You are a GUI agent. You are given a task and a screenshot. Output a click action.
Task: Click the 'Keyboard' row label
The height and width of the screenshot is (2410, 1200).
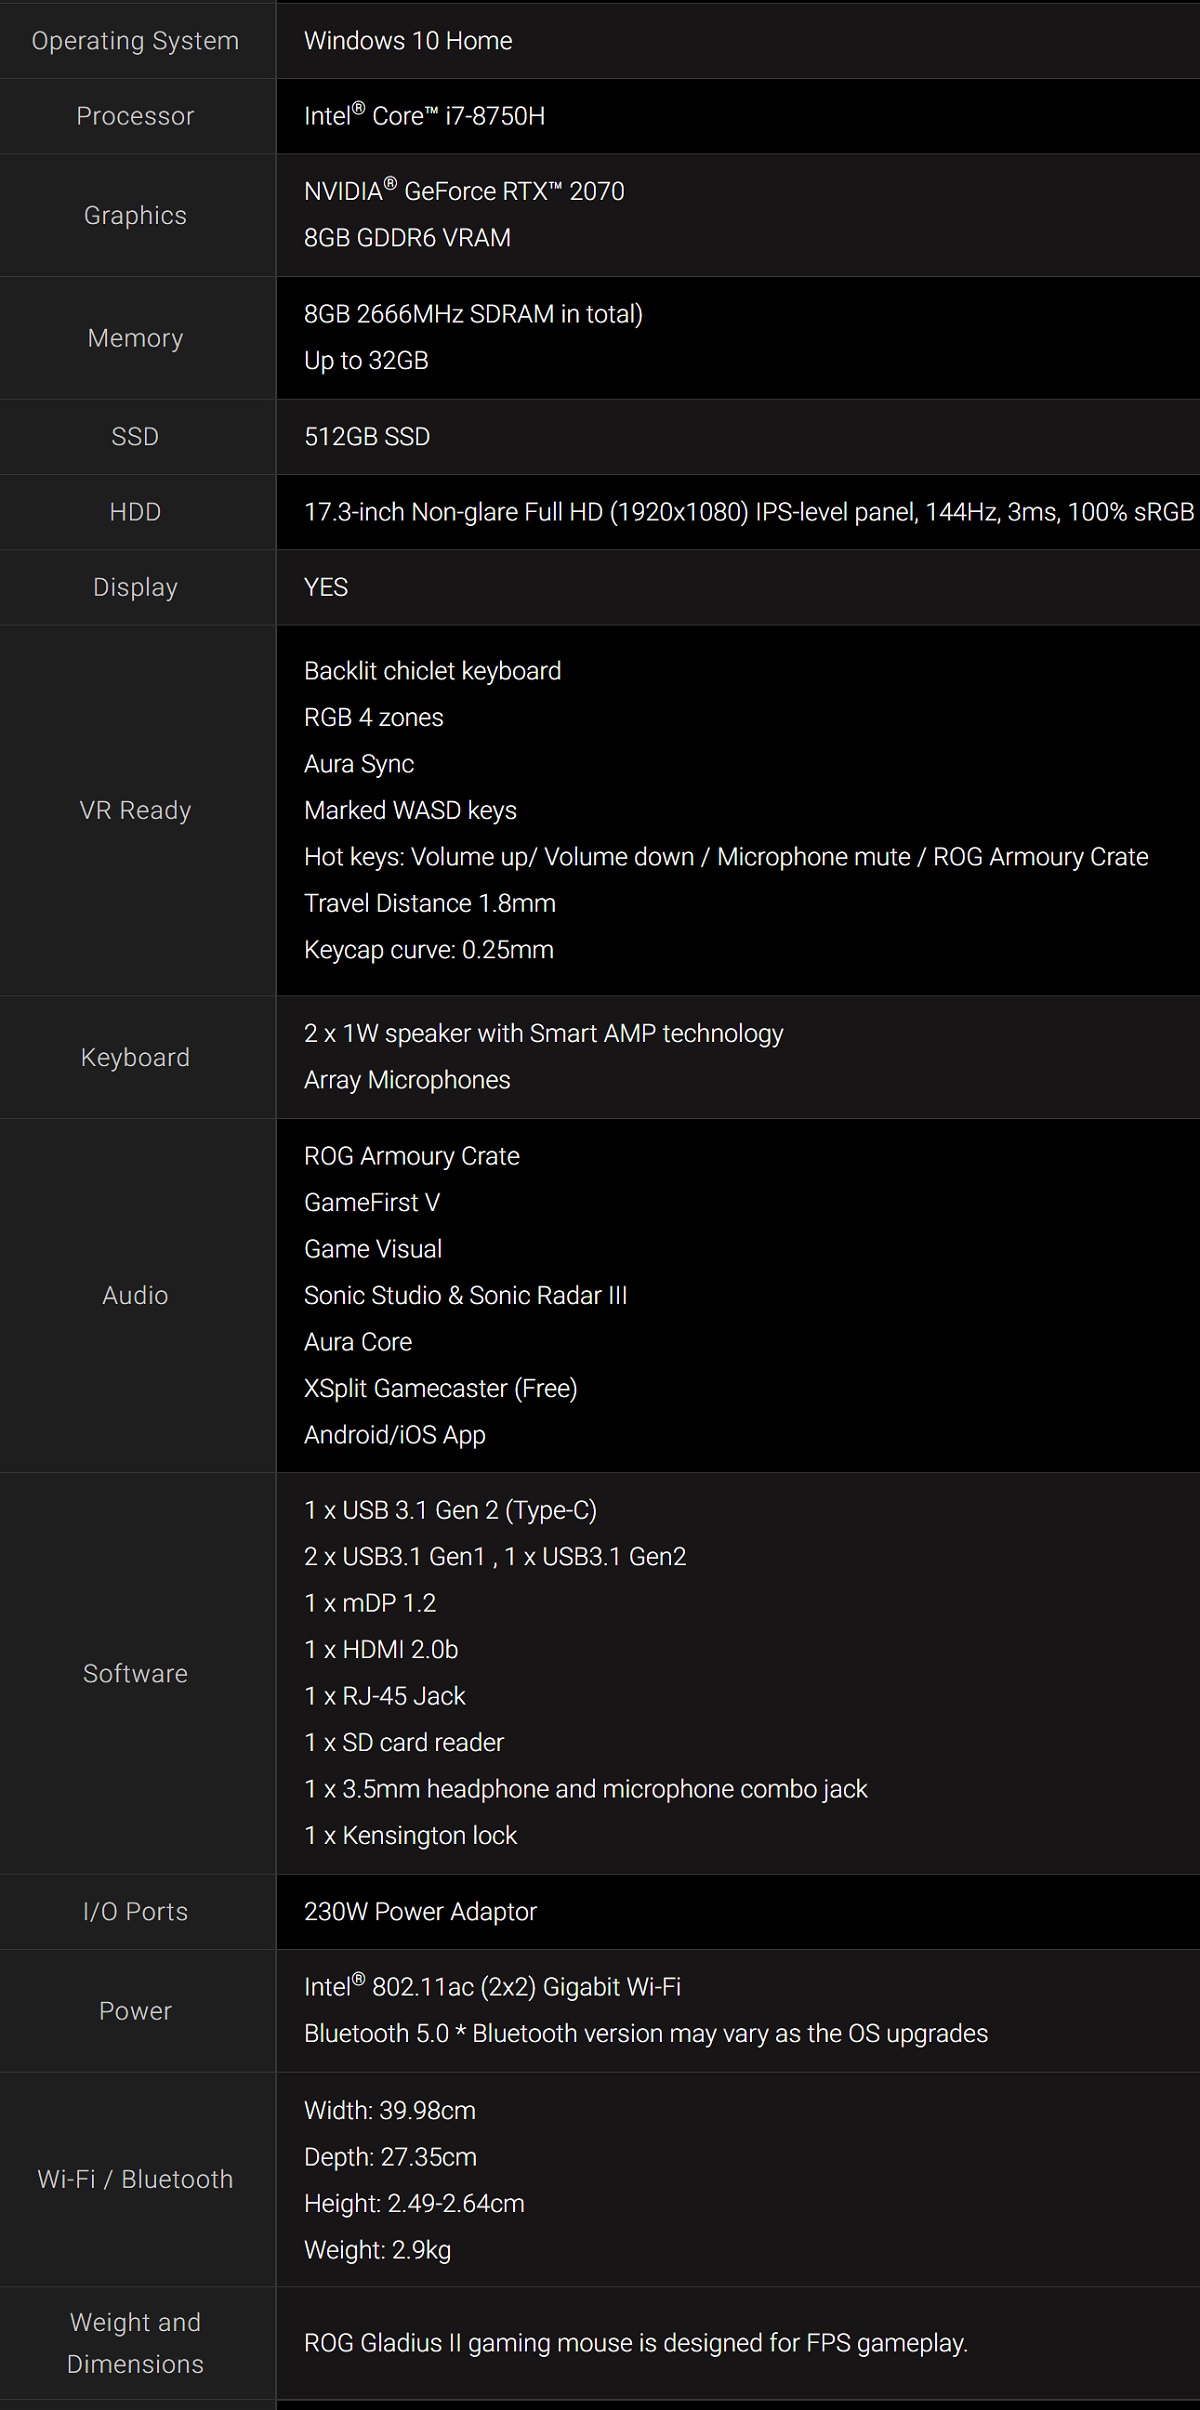click(135, 1057)
